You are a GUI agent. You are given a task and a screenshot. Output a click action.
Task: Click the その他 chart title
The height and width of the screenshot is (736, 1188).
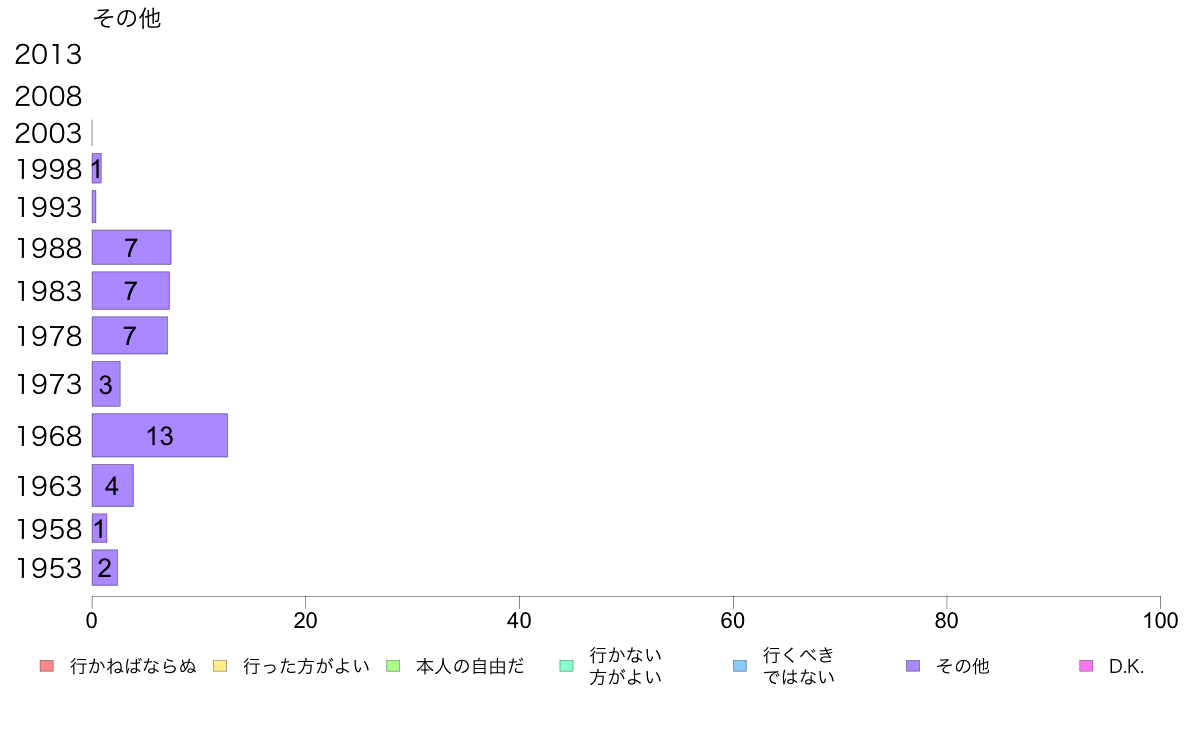(x=127, y=17)
